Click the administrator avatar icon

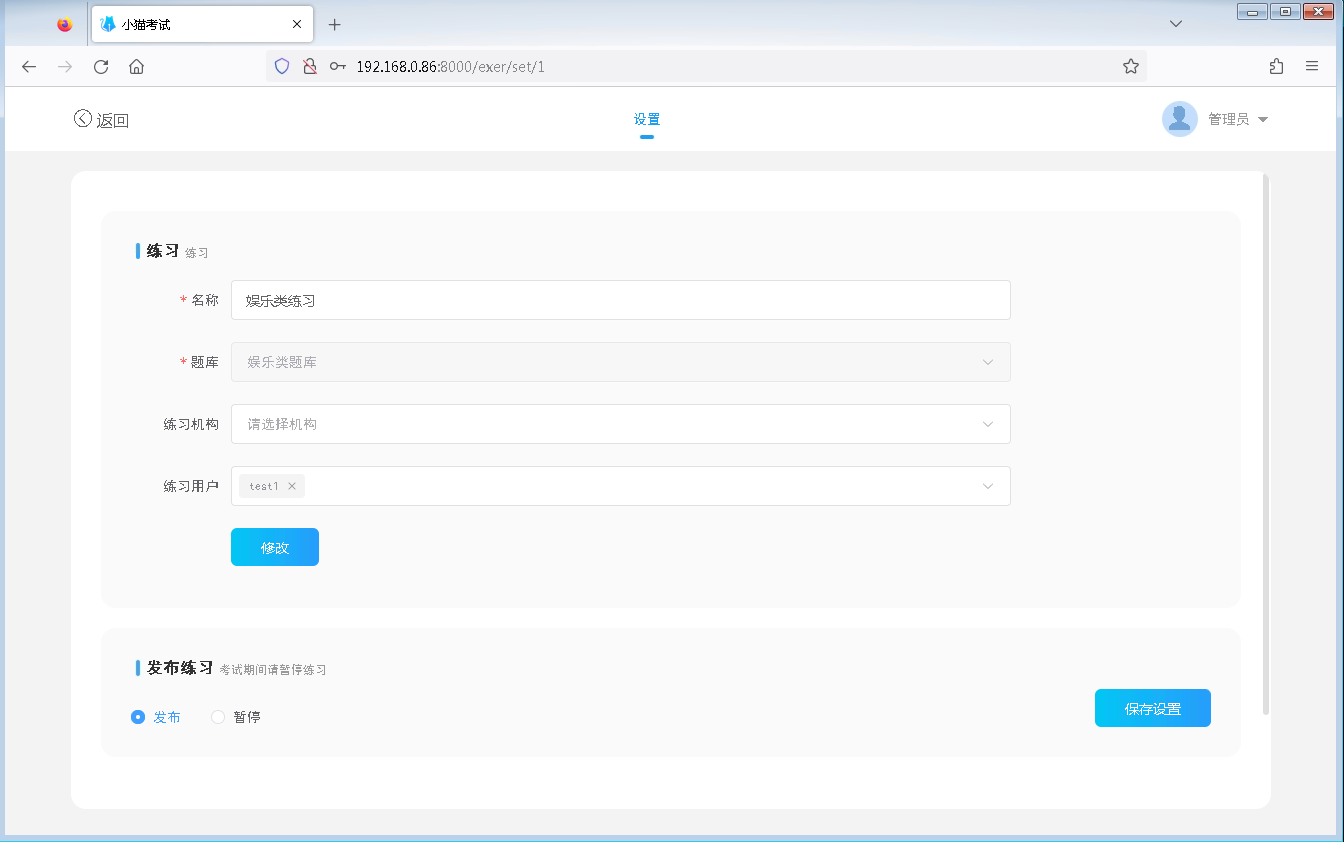(1180, 119)
